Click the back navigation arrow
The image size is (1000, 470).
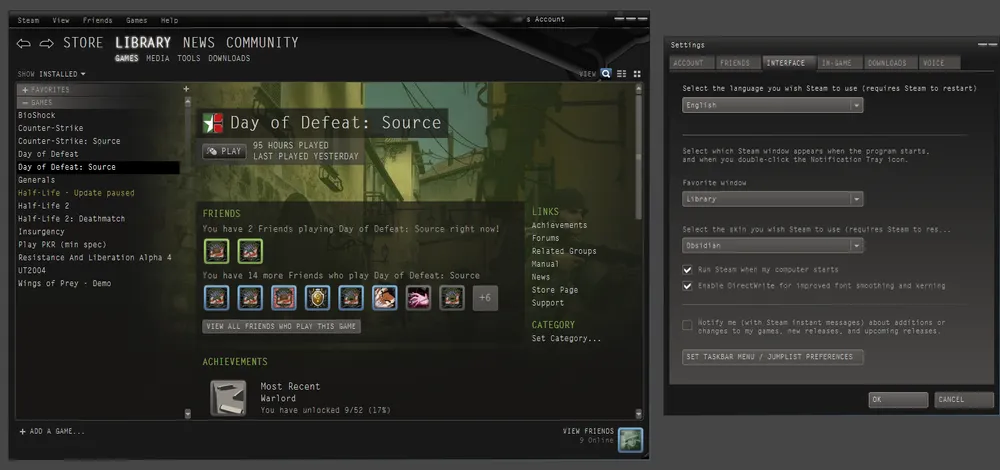point(24,43)
